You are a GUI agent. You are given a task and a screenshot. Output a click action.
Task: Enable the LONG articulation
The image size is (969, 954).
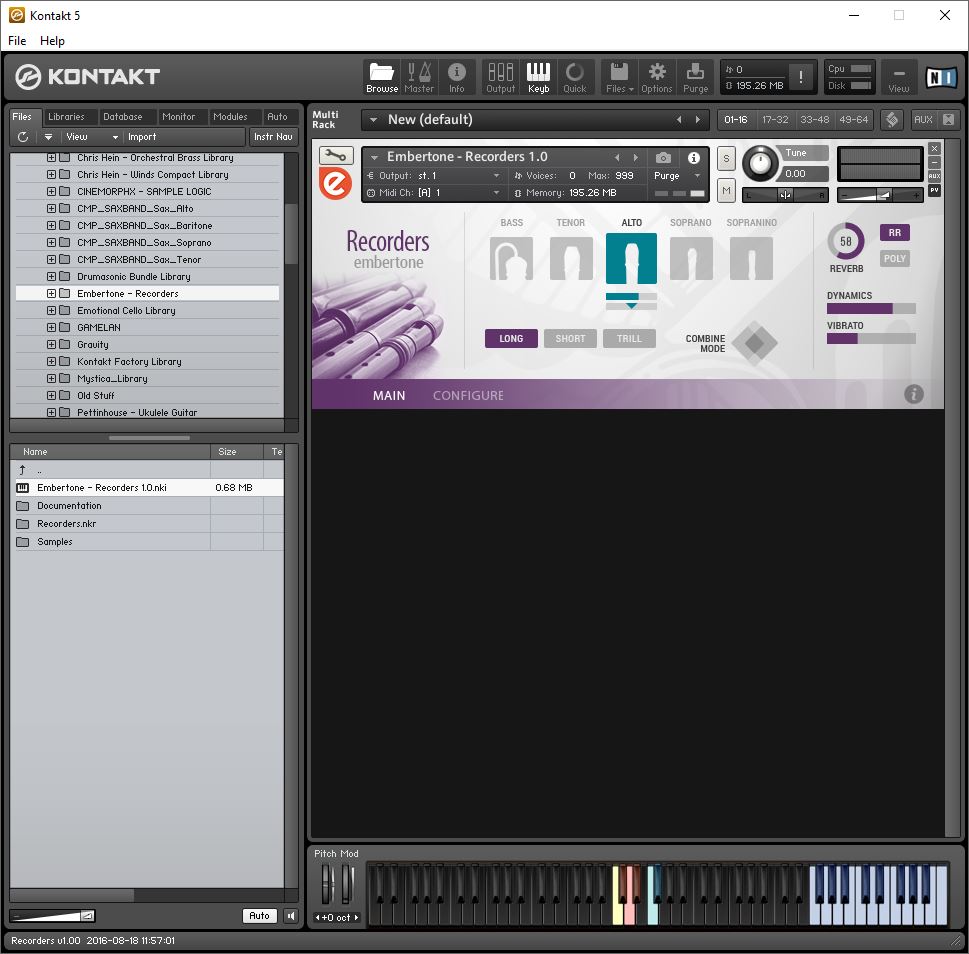tap(511, 339)
